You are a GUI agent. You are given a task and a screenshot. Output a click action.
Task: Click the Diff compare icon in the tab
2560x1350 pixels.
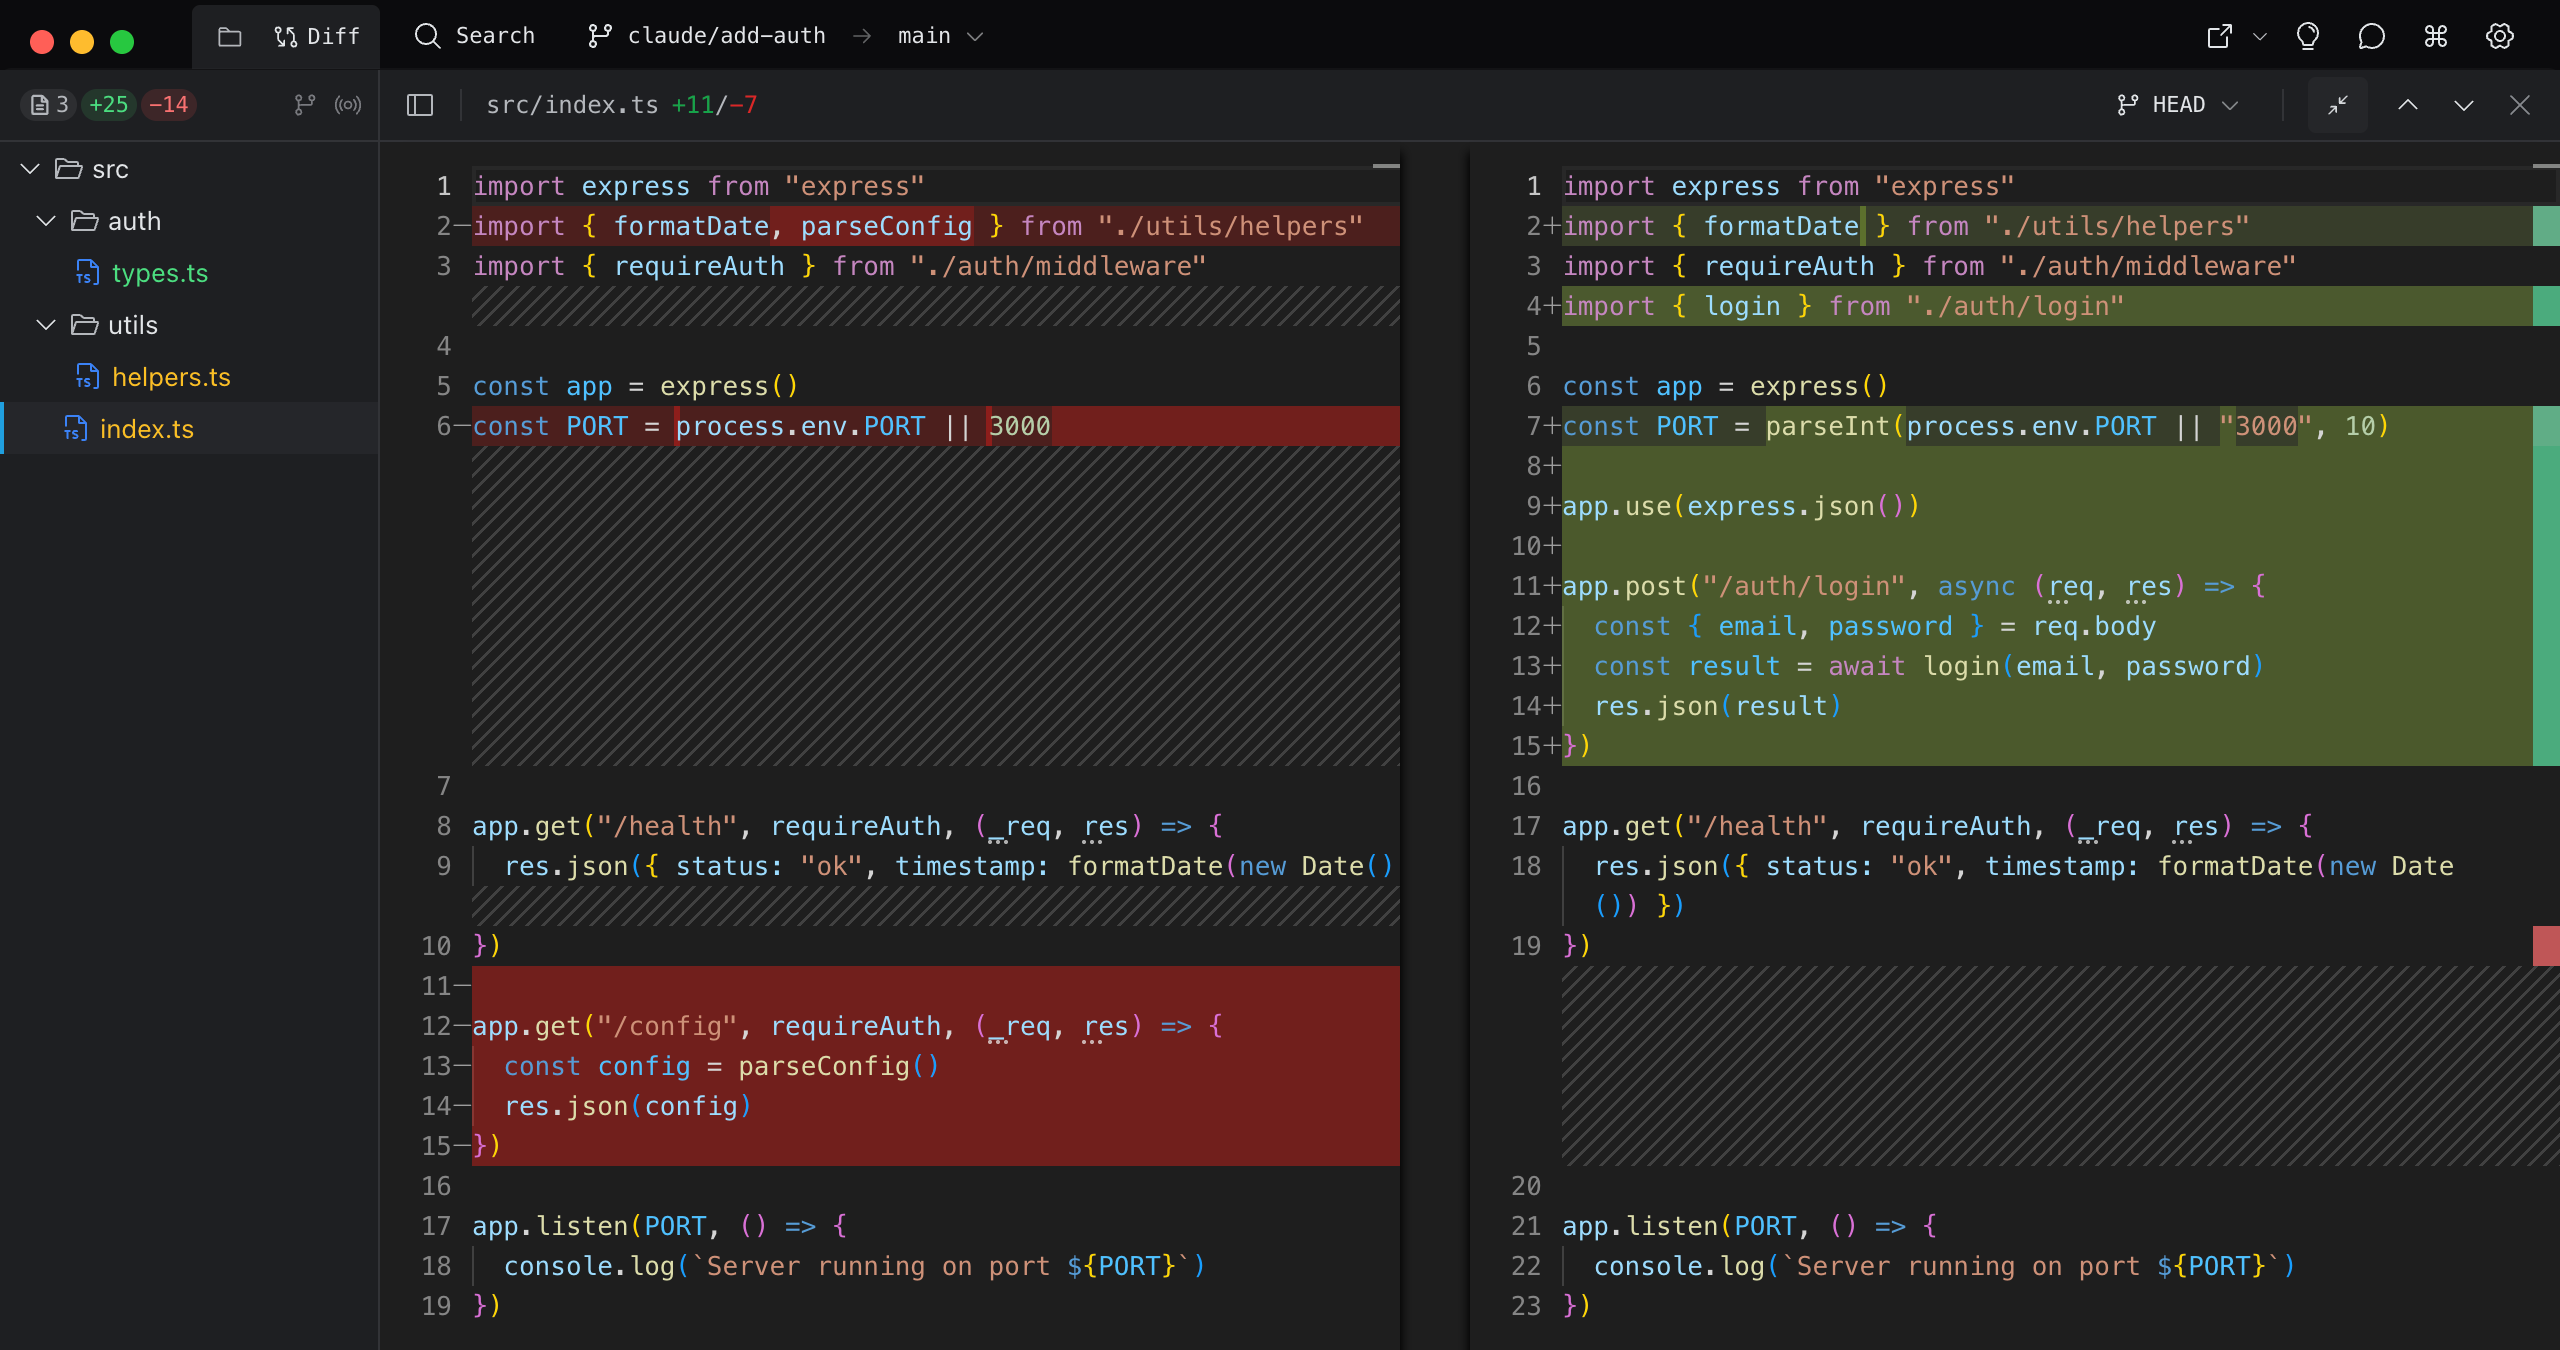(285, 37)
